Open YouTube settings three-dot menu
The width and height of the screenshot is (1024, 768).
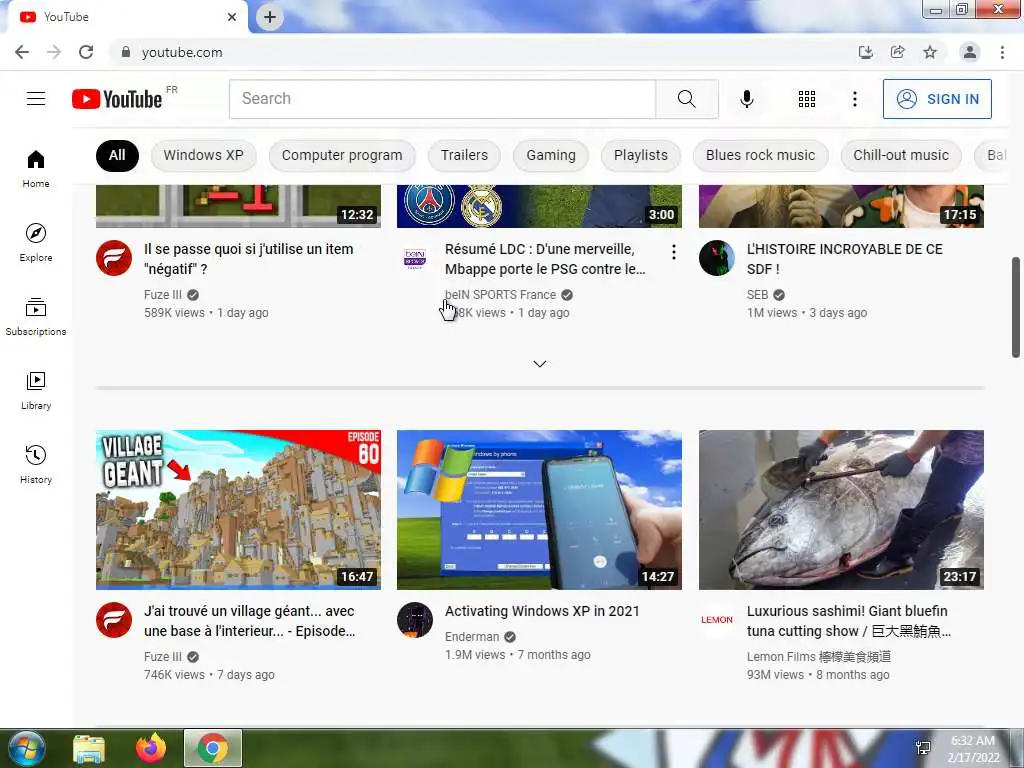[854, 99]
